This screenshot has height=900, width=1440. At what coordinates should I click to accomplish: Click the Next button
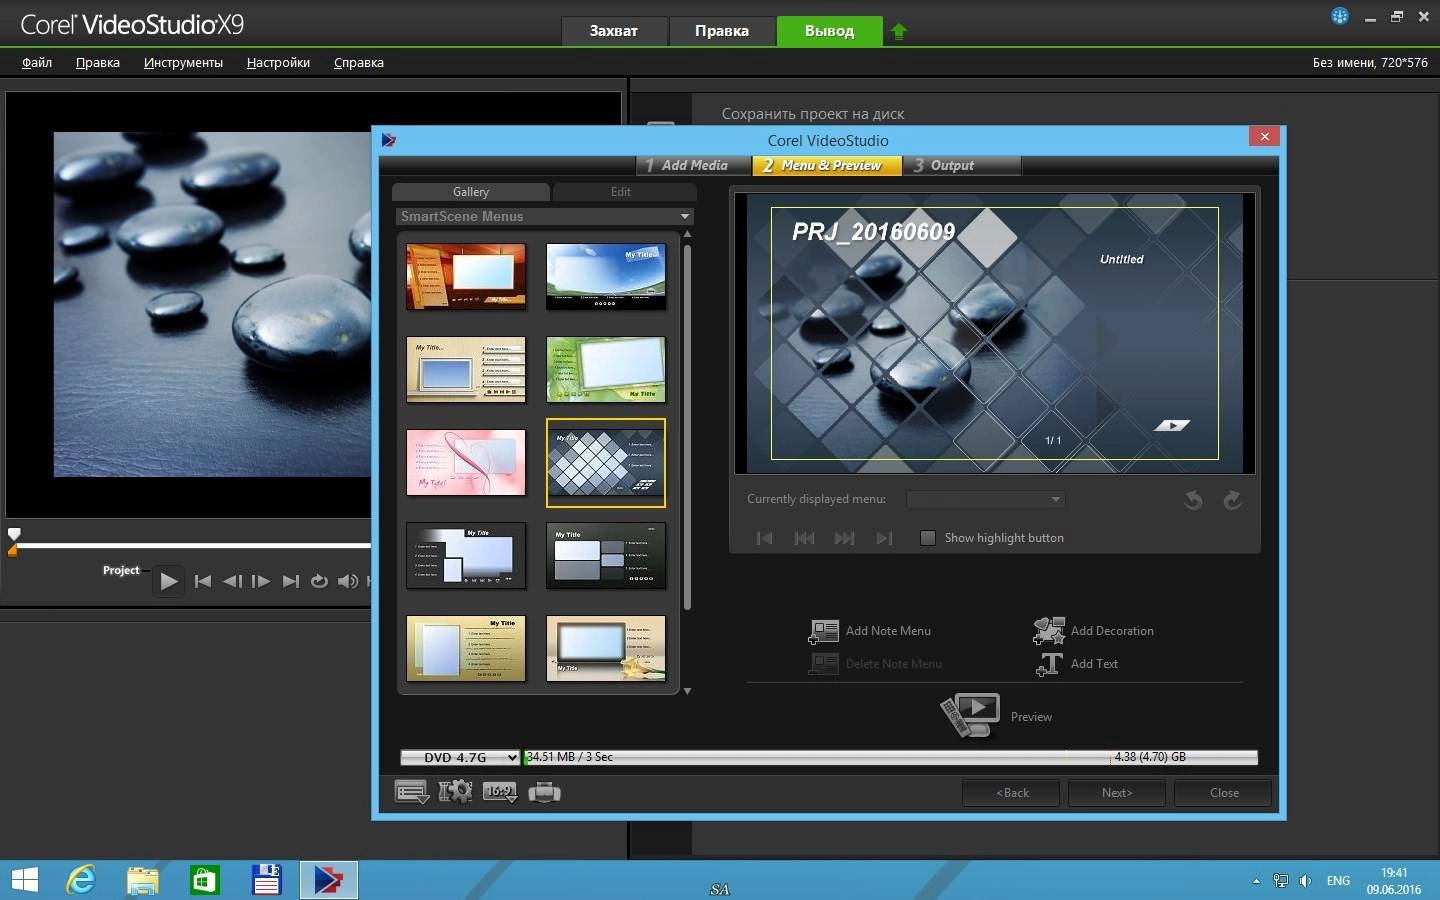click(x=1117, y=793)
